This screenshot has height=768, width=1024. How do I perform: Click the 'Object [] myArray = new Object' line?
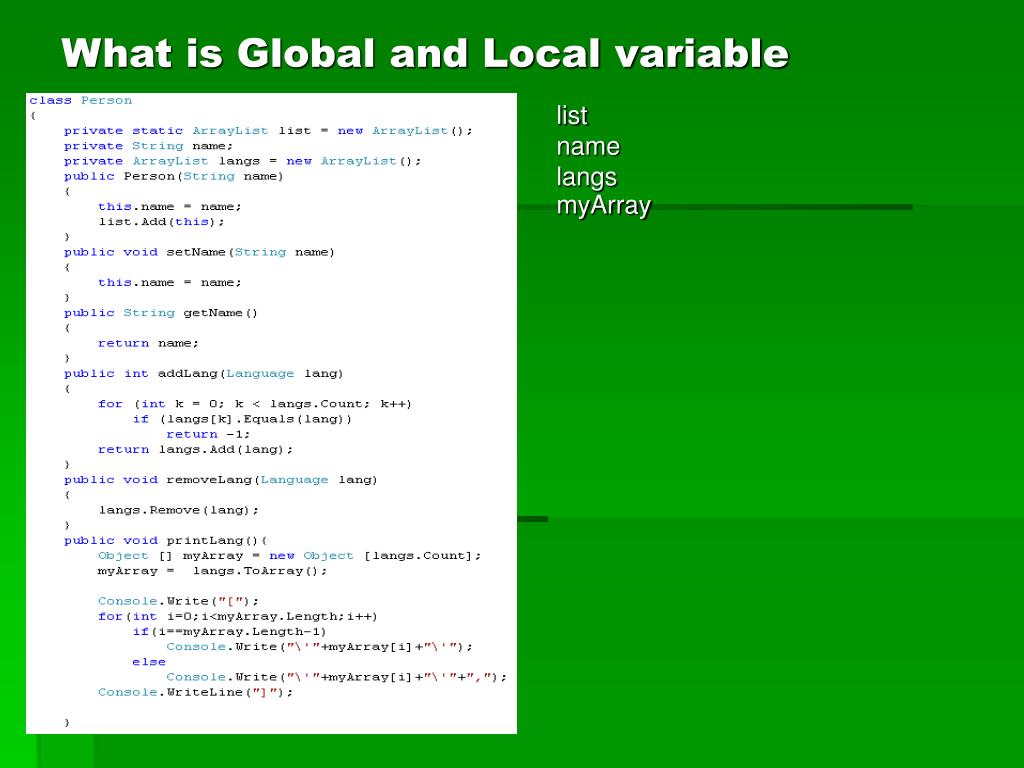(x=289, y=556)
